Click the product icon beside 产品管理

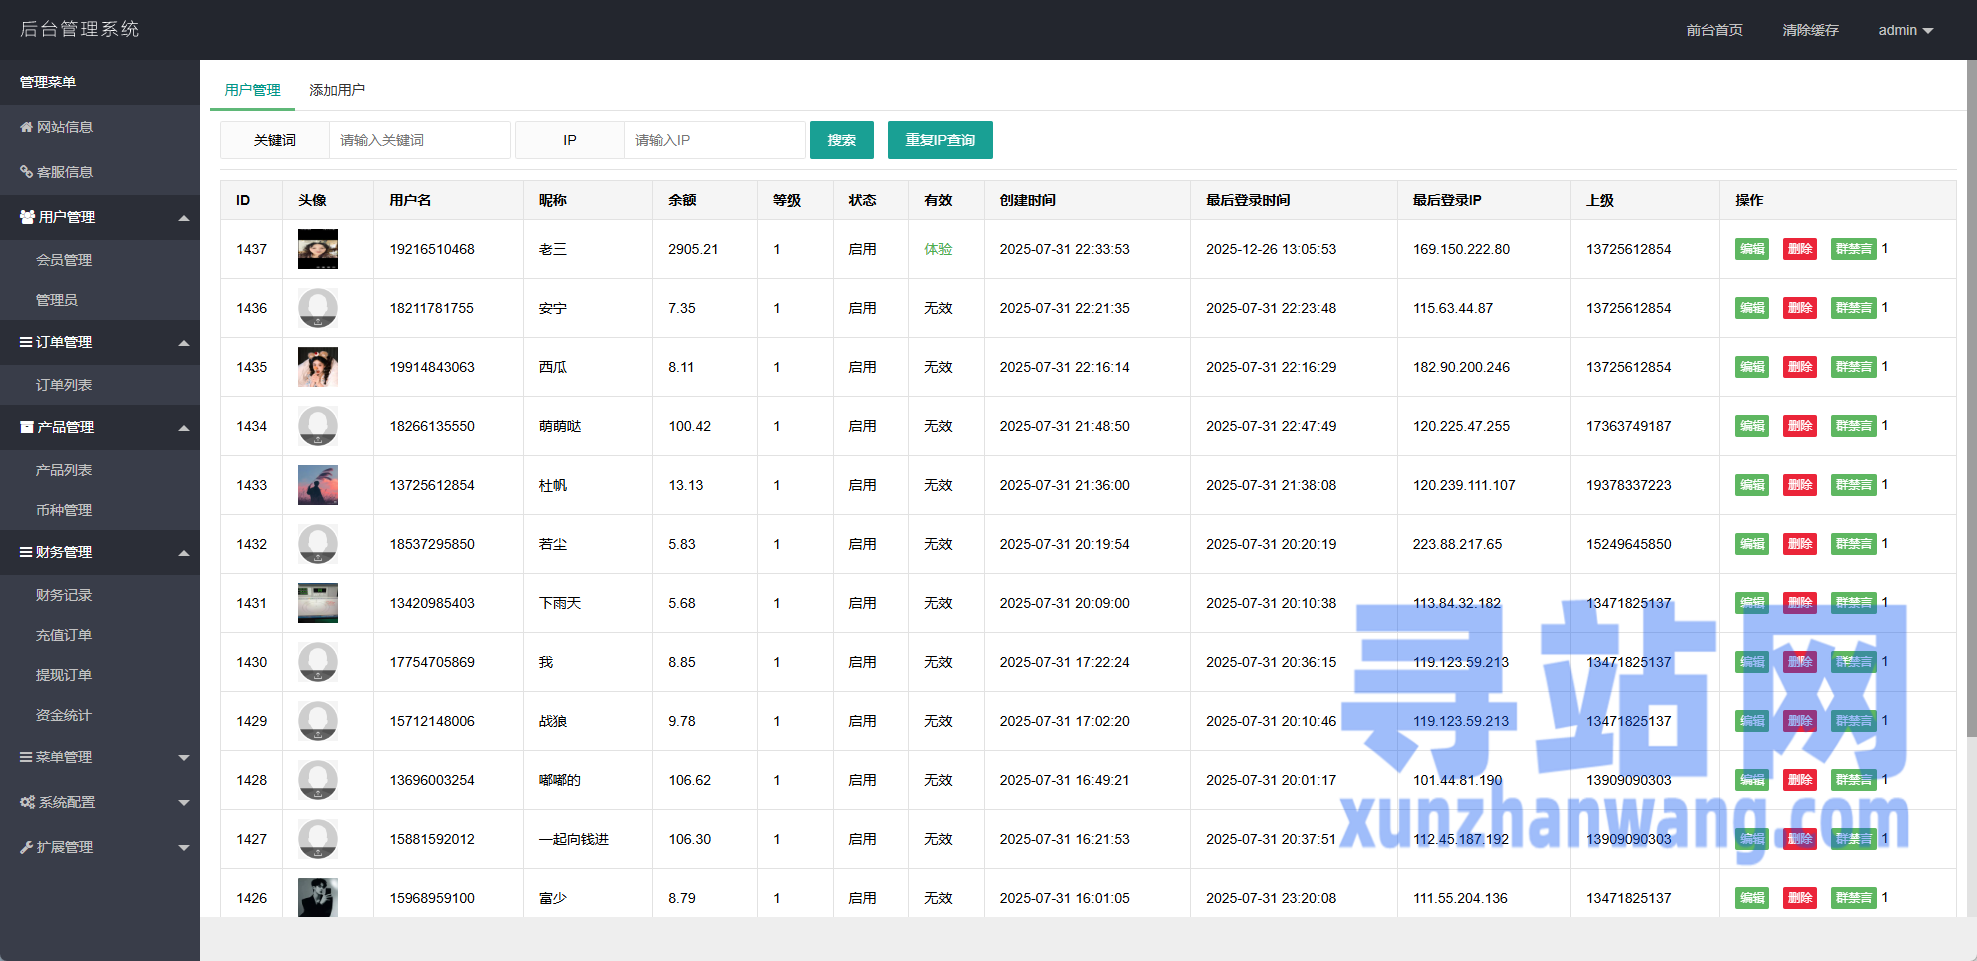coord(27,427)
